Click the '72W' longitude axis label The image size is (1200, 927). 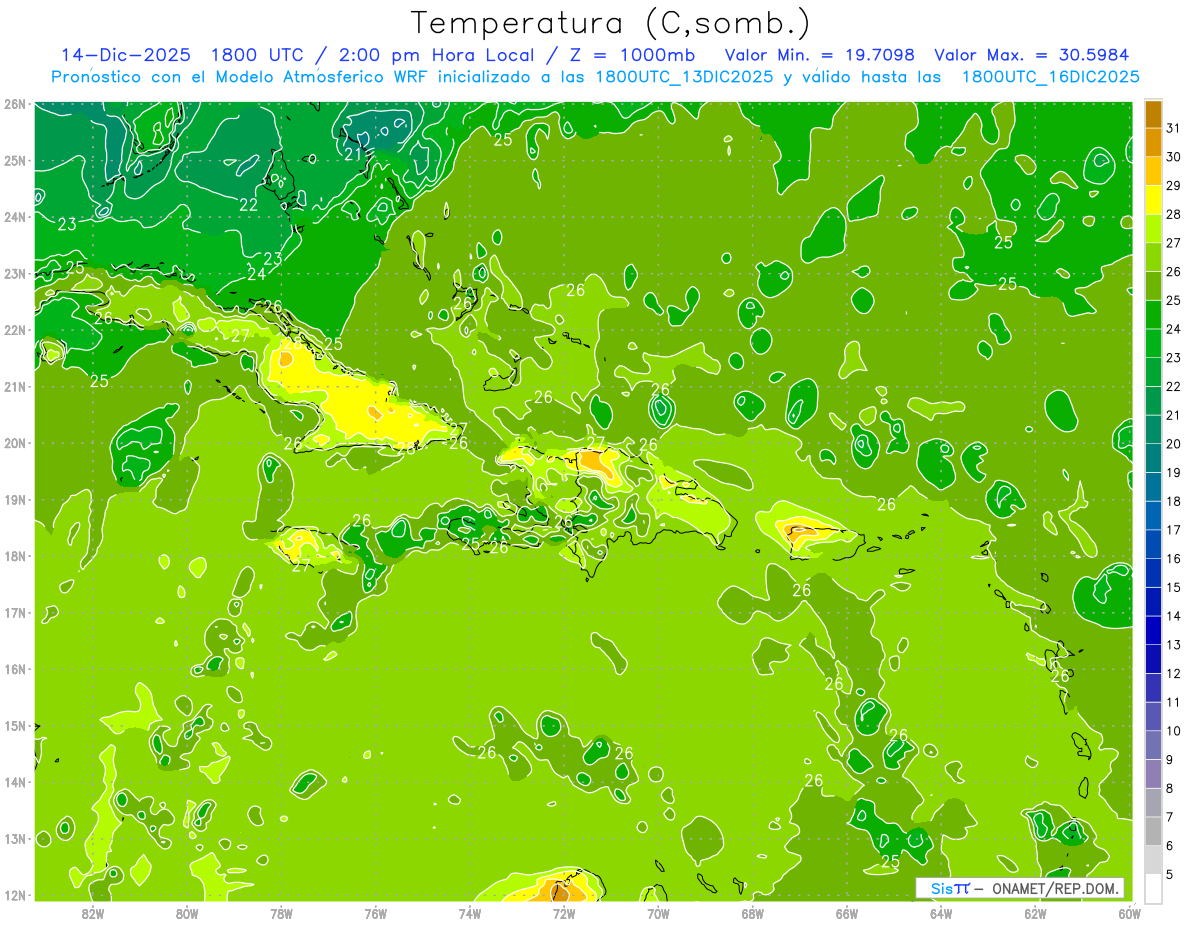coord(564,913)
